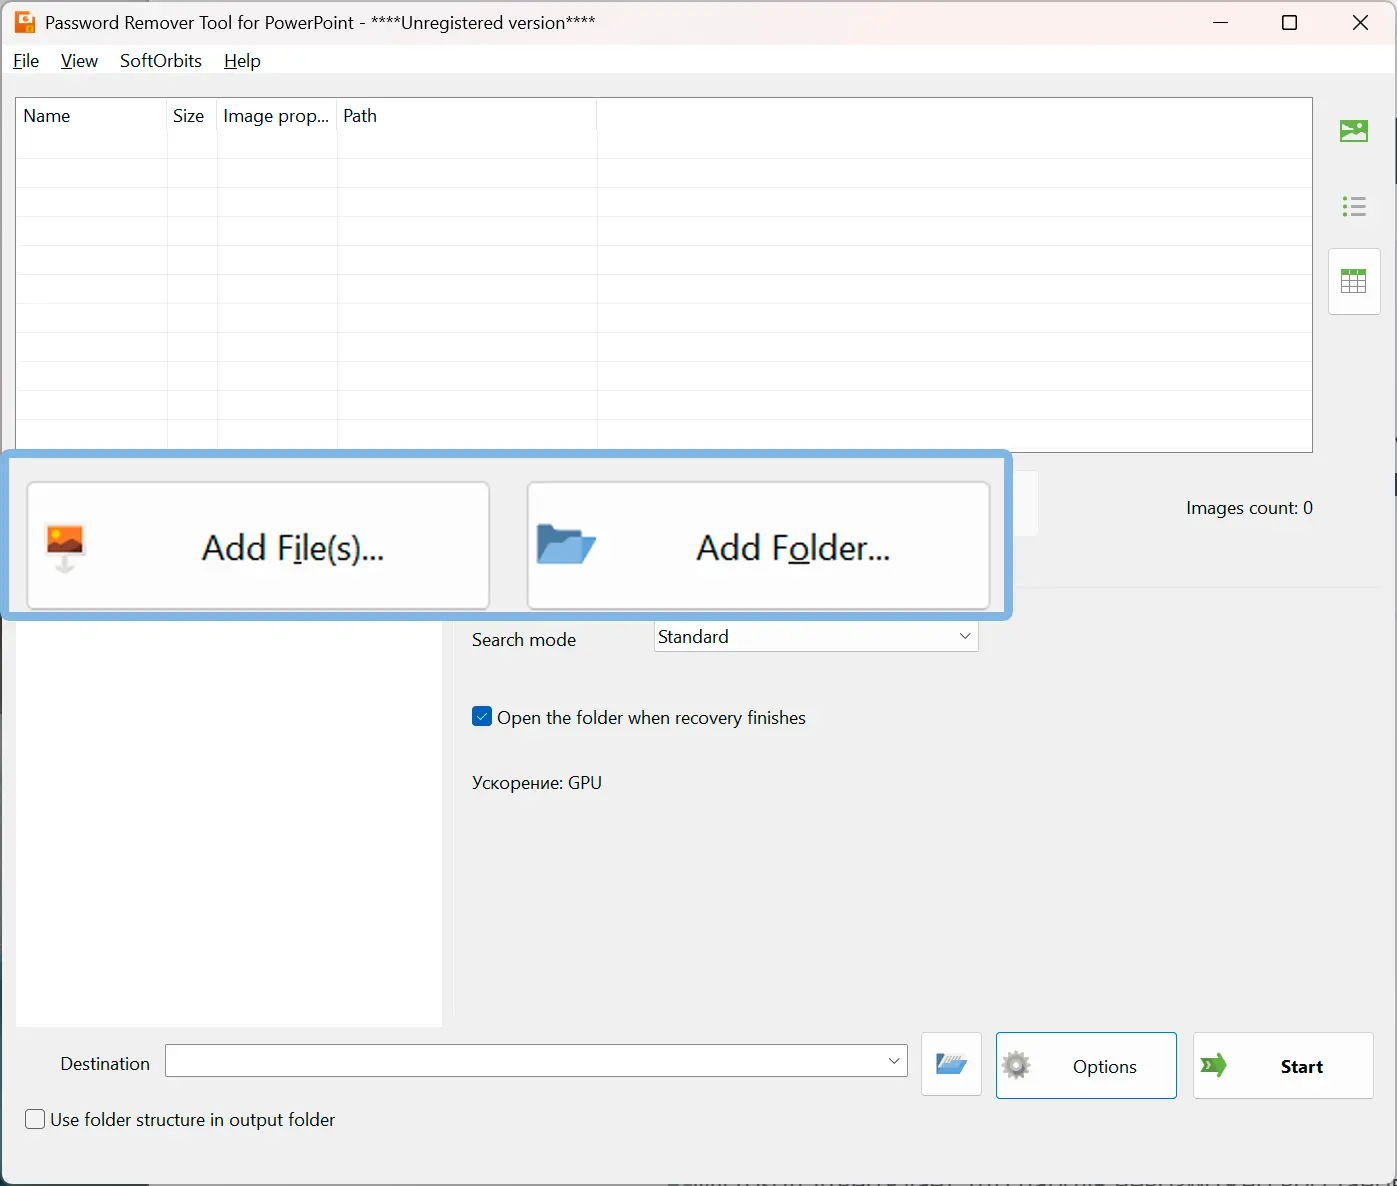Open the SoftOrbits menu
The width and height of the screenshot is (1397, 1186).
[161, 61]
